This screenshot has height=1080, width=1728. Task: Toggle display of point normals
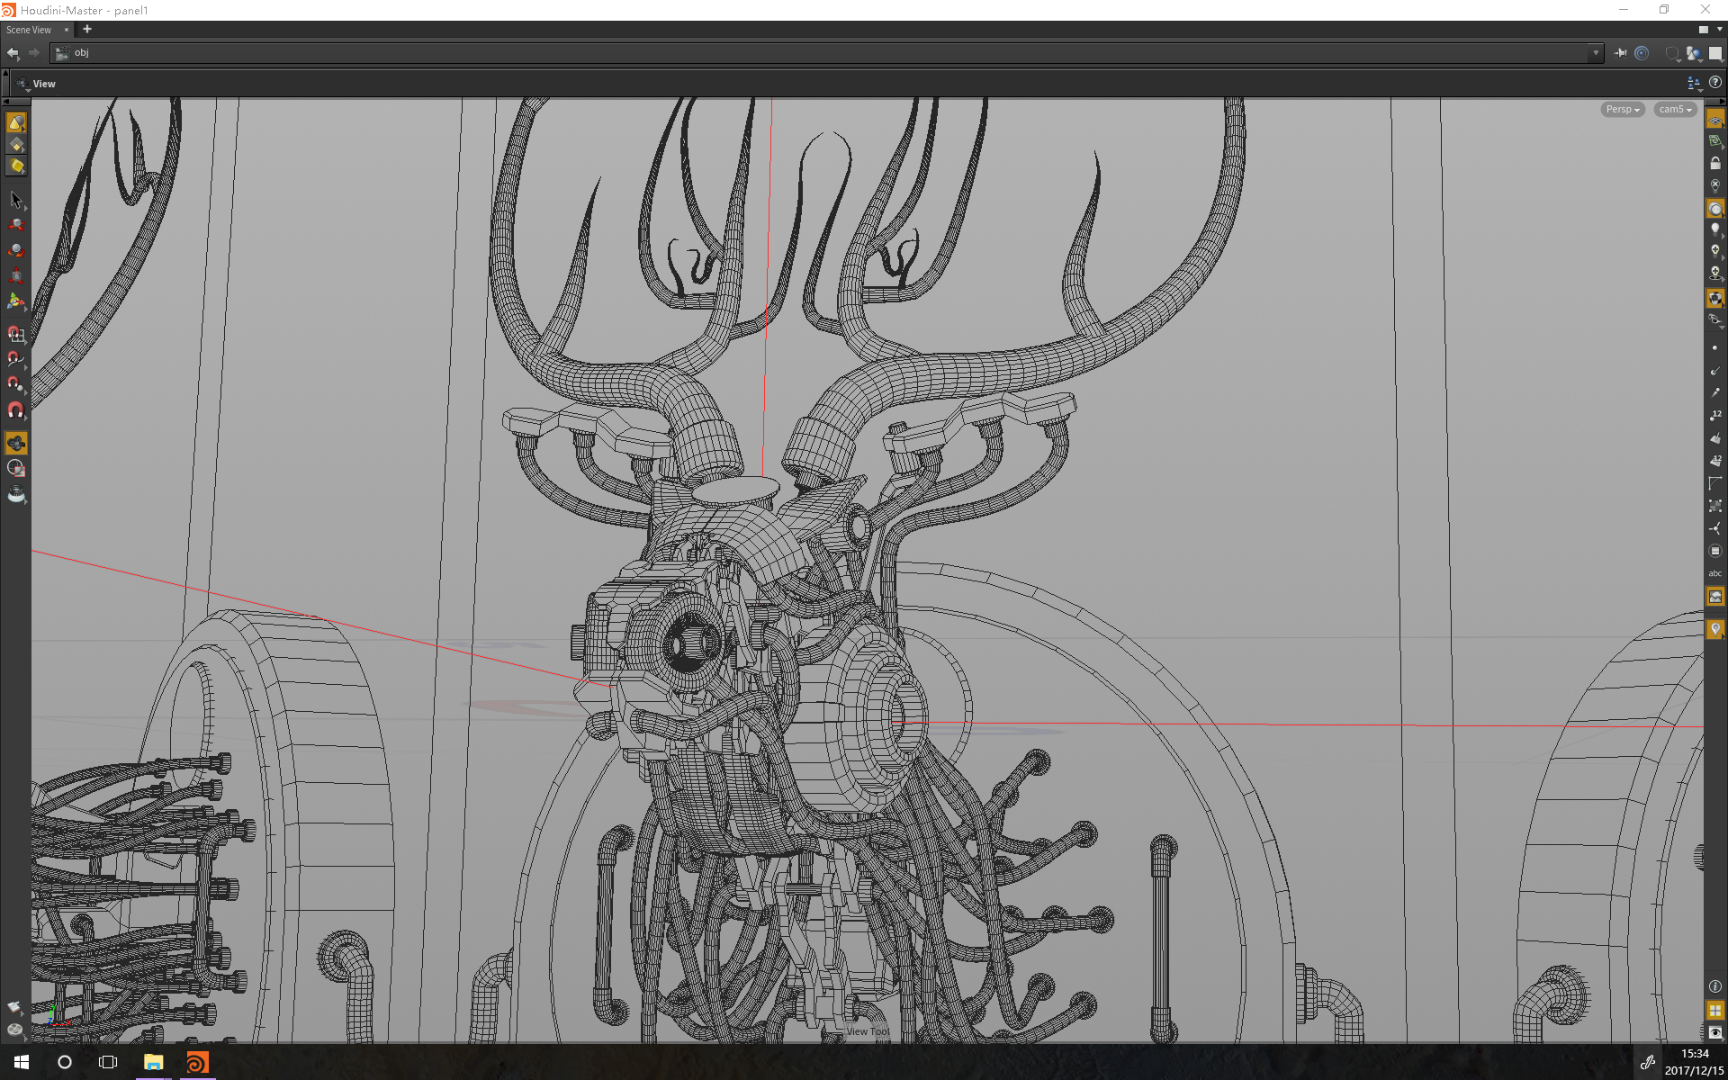coord(1715,371)
